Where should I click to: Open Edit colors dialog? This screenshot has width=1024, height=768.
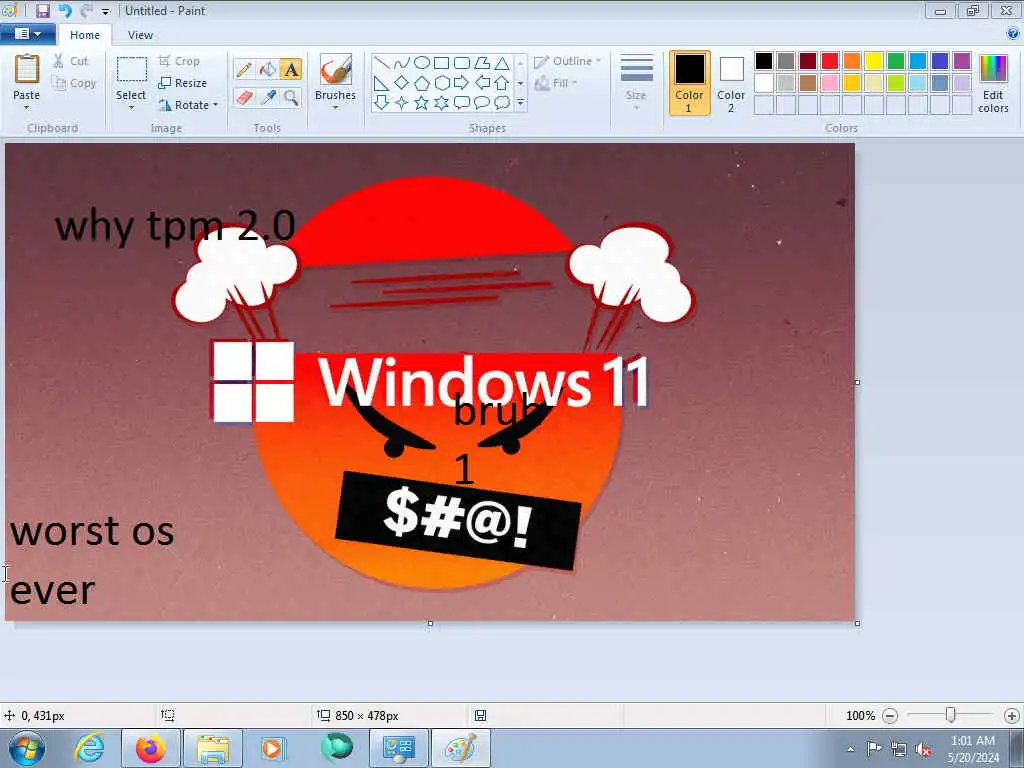(993, 84)
